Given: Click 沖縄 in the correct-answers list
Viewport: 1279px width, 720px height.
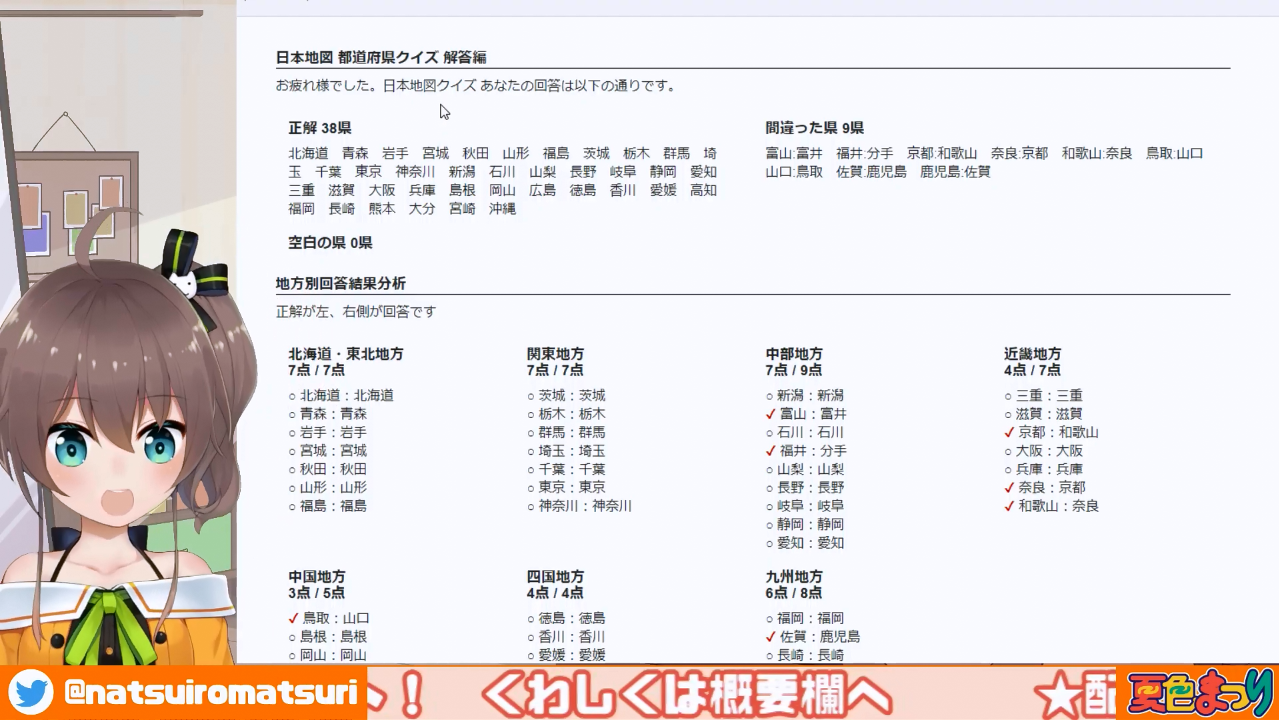Looking at the screenshot, I should tap(502, 209).
